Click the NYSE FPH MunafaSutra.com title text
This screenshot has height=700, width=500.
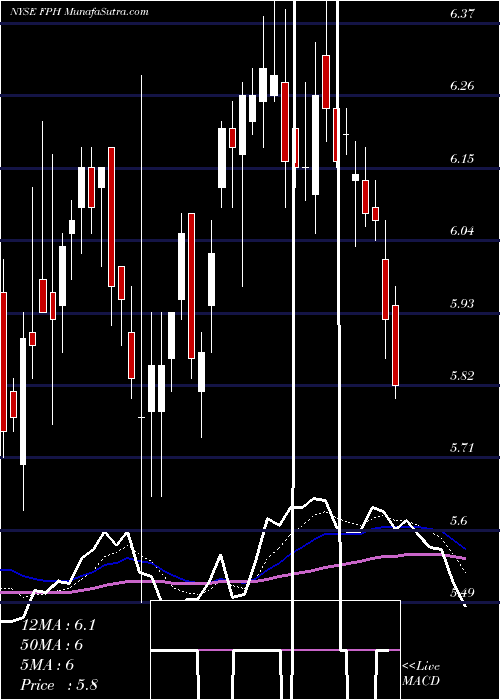point(79,12)
